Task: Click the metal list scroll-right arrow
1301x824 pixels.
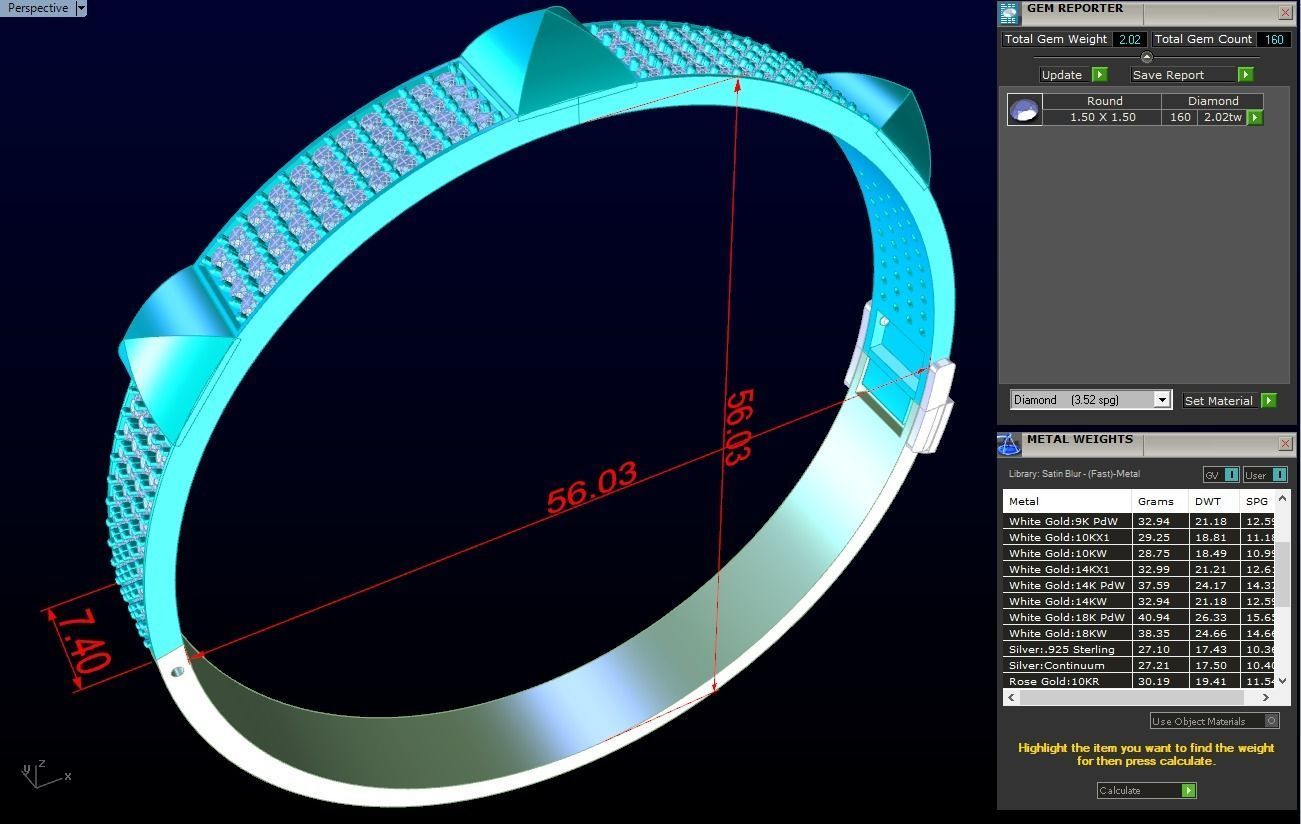Action: tap(1266, 697)
